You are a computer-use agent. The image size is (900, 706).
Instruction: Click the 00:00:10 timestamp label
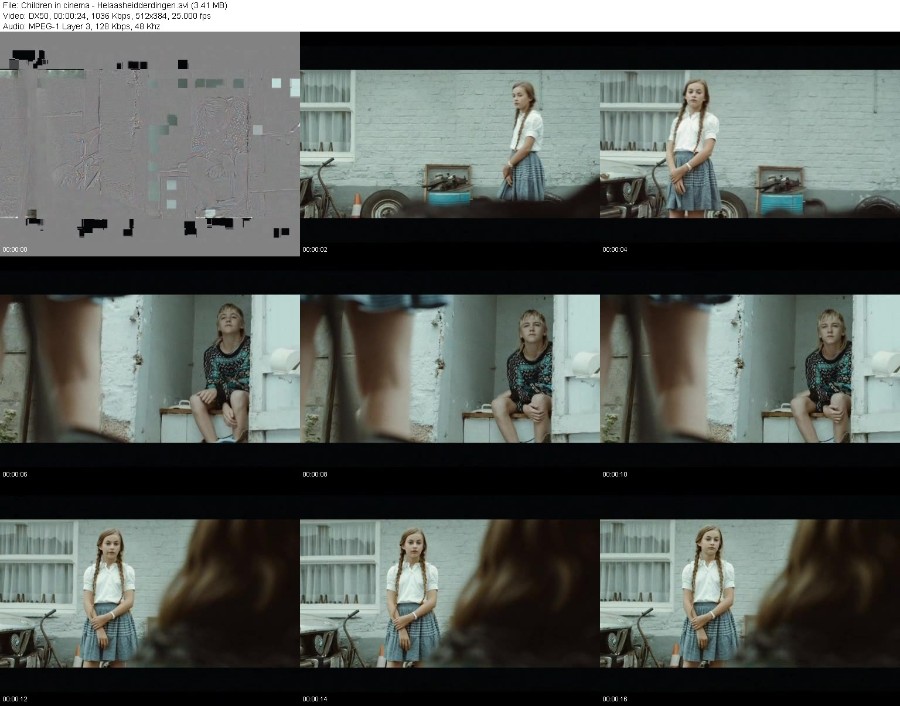click(x=615, y=475)
